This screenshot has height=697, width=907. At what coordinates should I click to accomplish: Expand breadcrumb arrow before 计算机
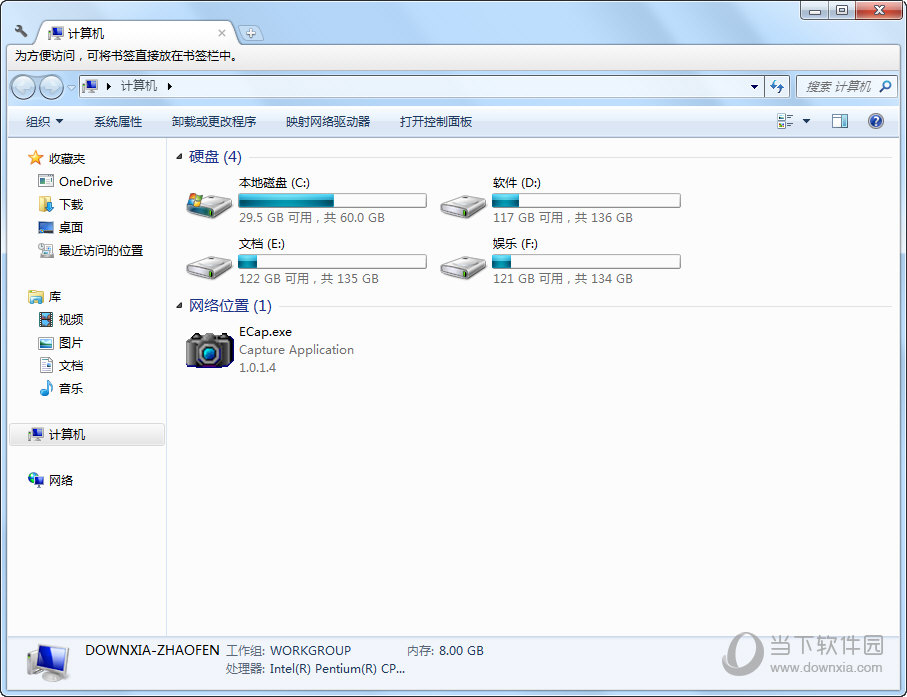point(108,87)
